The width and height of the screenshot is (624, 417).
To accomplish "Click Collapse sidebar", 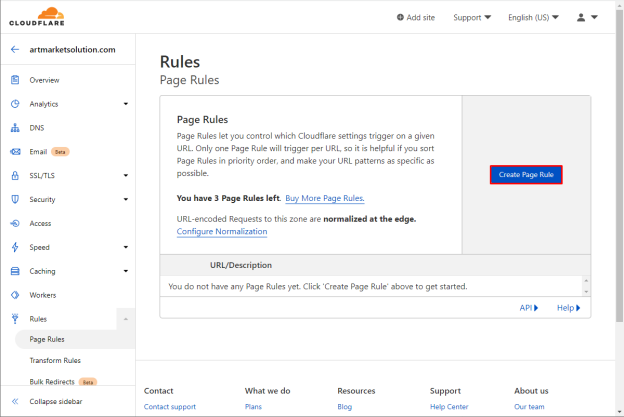I will click(x=56, y=401).
